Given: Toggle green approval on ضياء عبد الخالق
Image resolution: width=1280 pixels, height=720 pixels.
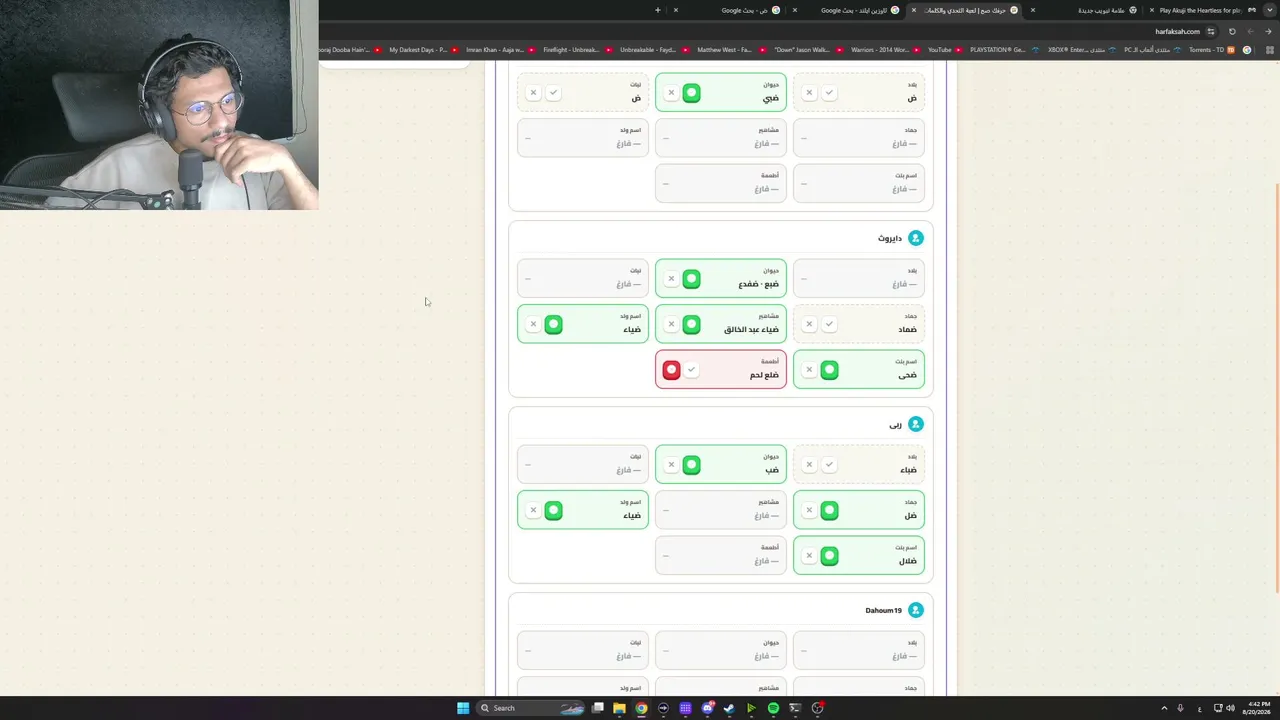Looking at the screenshot, I should tap(691, 324).
